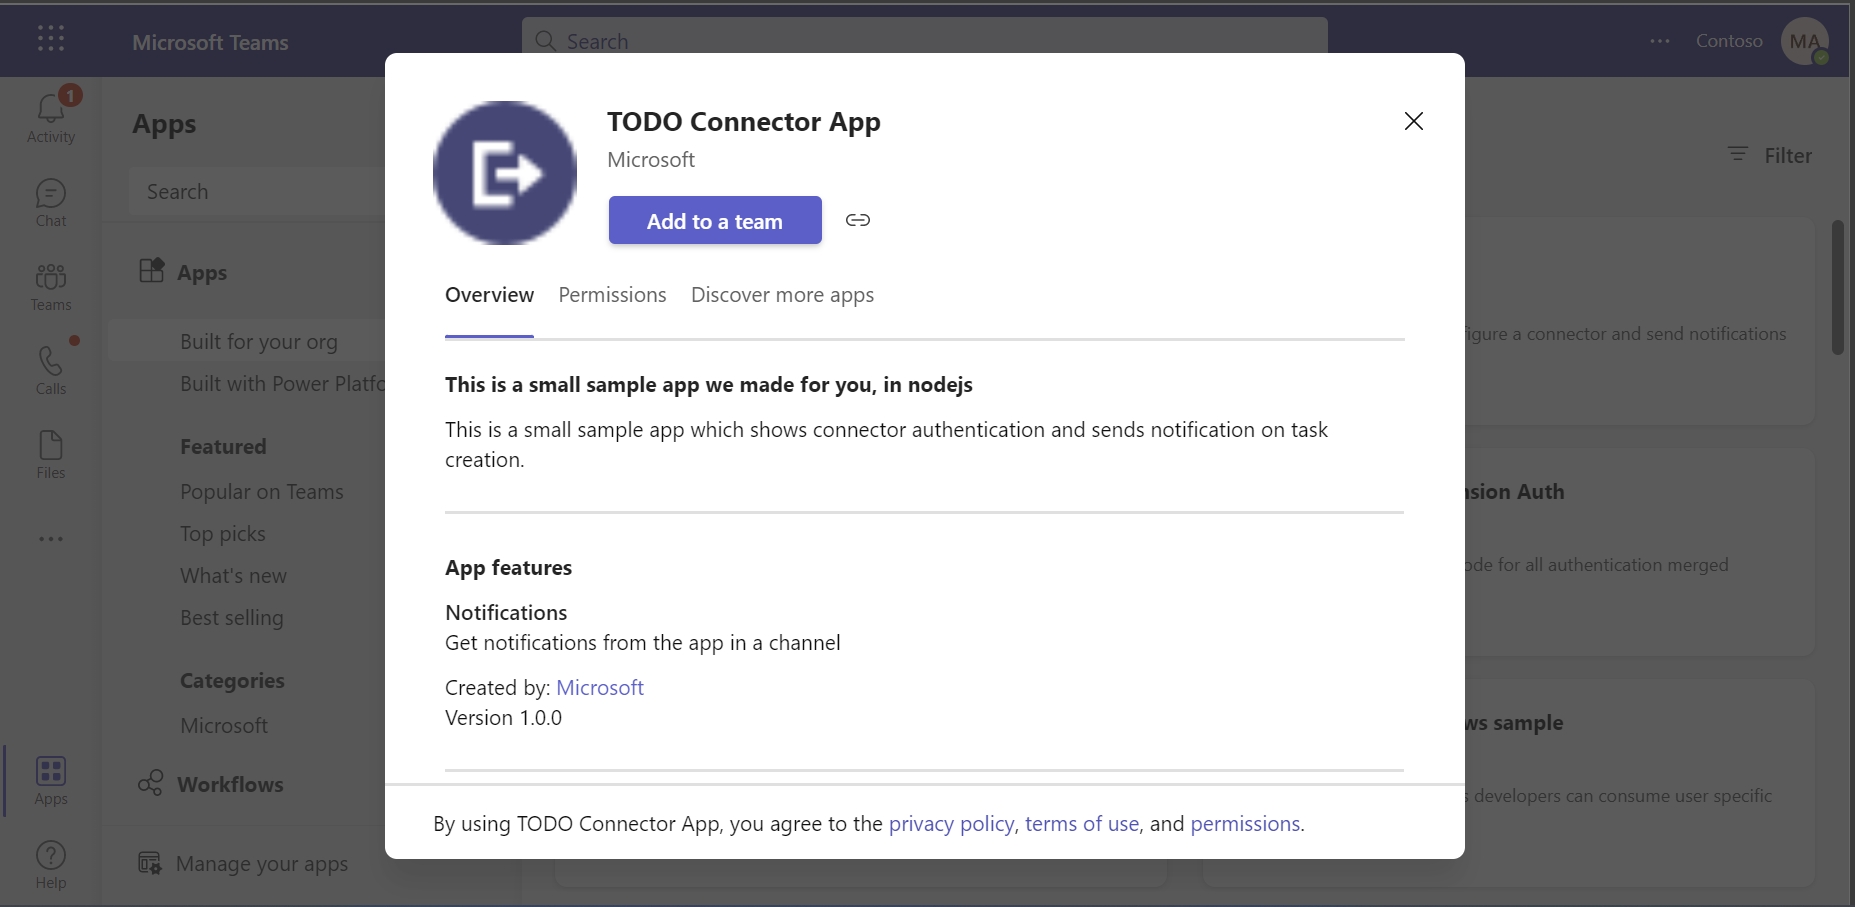Open the terms of use link
Viewport: 1855px width, 907px height.
[1082, 824]
